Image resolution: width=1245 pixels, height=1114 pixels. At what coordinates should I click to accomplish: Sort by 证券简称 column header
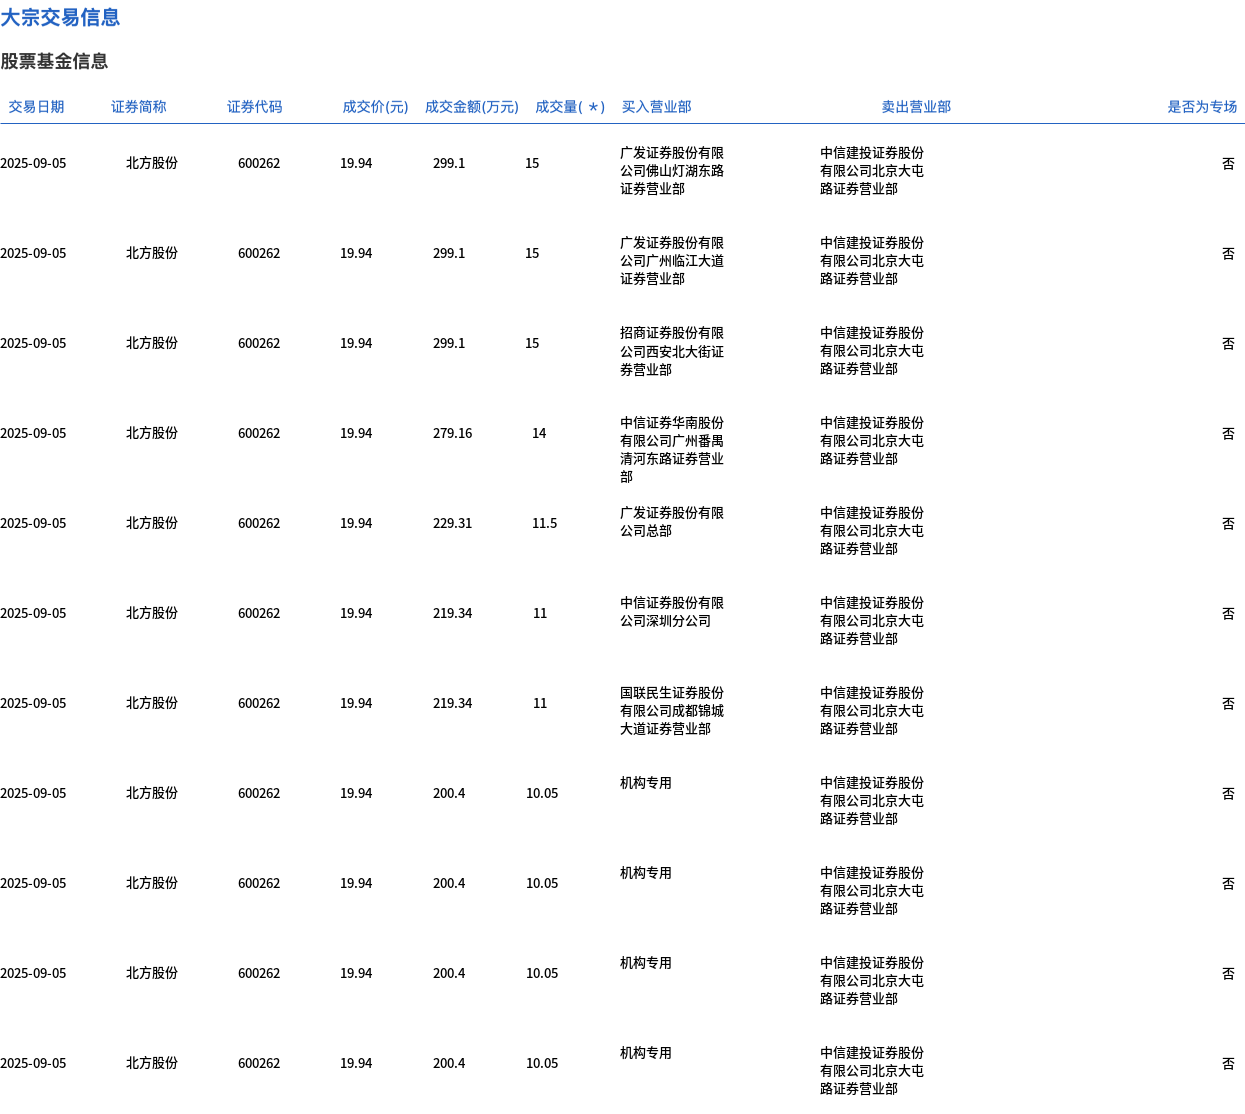(x=139, y=107)
